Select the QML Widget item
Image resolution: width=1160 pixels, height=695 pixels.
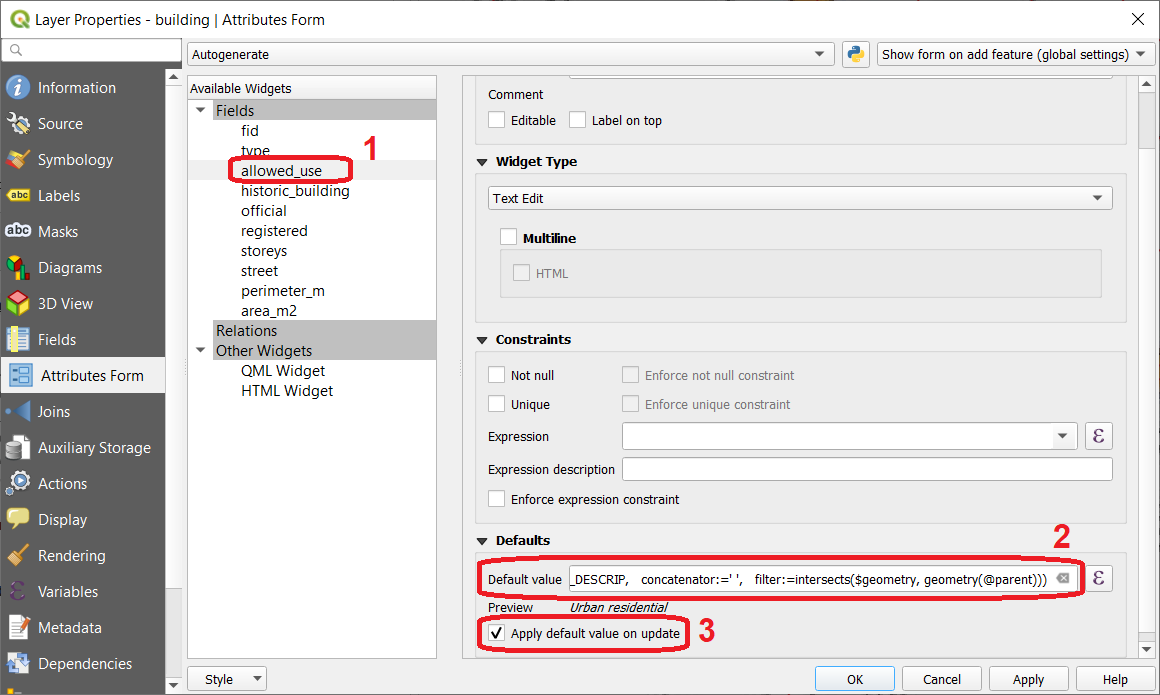(283, 370)
